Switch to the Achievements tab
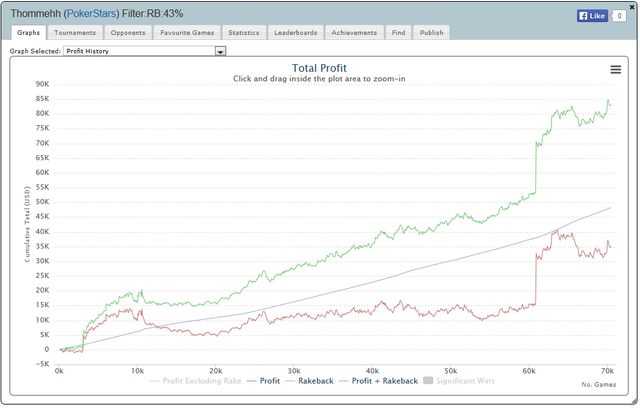The image size is (640, 412). pyautogui.click(x=354, y=33)
